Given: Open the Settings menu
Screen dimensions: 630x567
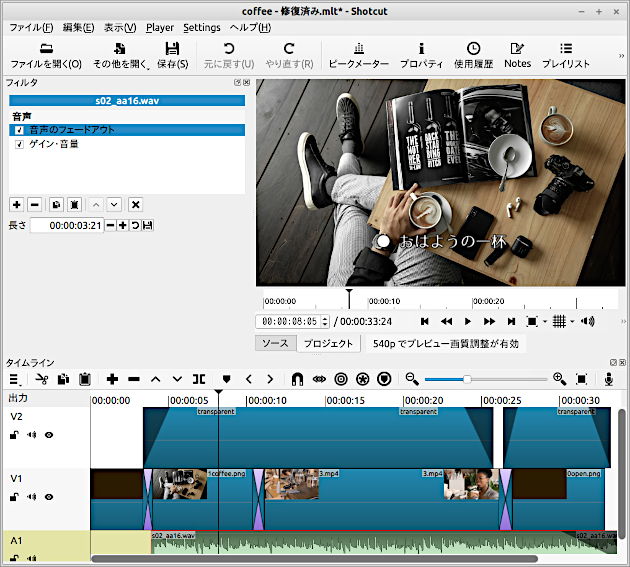Looking at the screenshot, I should pyautogui.click(x=201, y=27).
